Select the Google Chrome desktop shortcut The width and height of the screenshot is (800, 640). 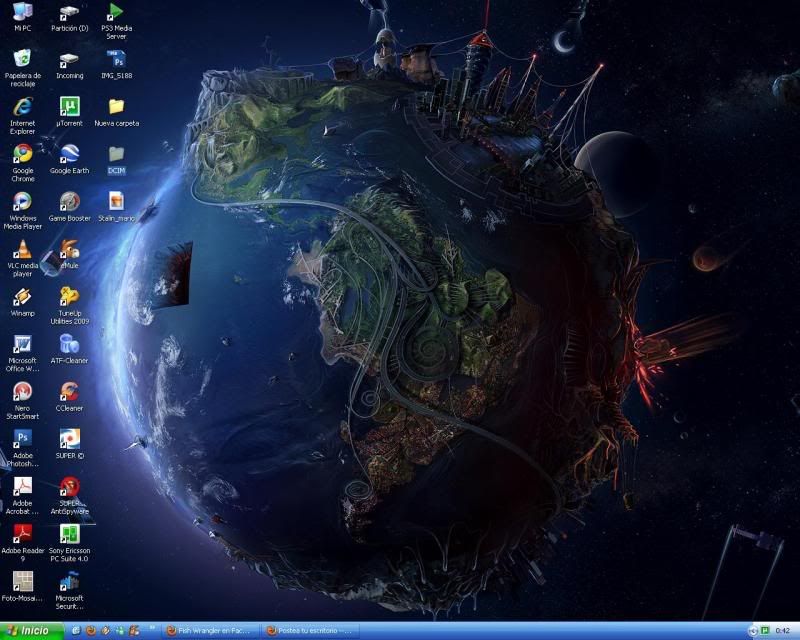(x=22, y=154)
